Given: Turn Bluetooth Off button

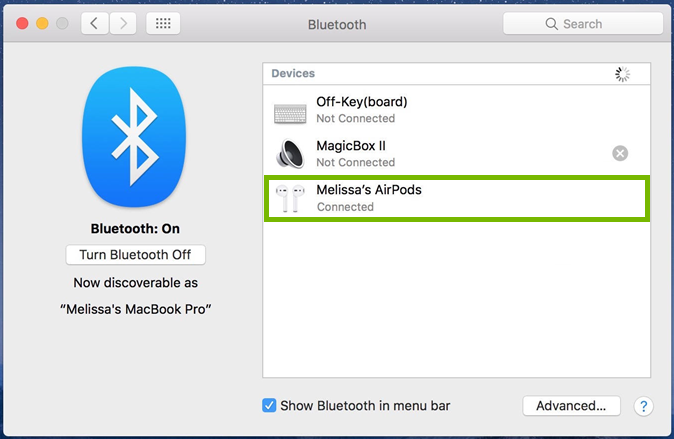Looking at the screenshot, I should click(135, 255).
